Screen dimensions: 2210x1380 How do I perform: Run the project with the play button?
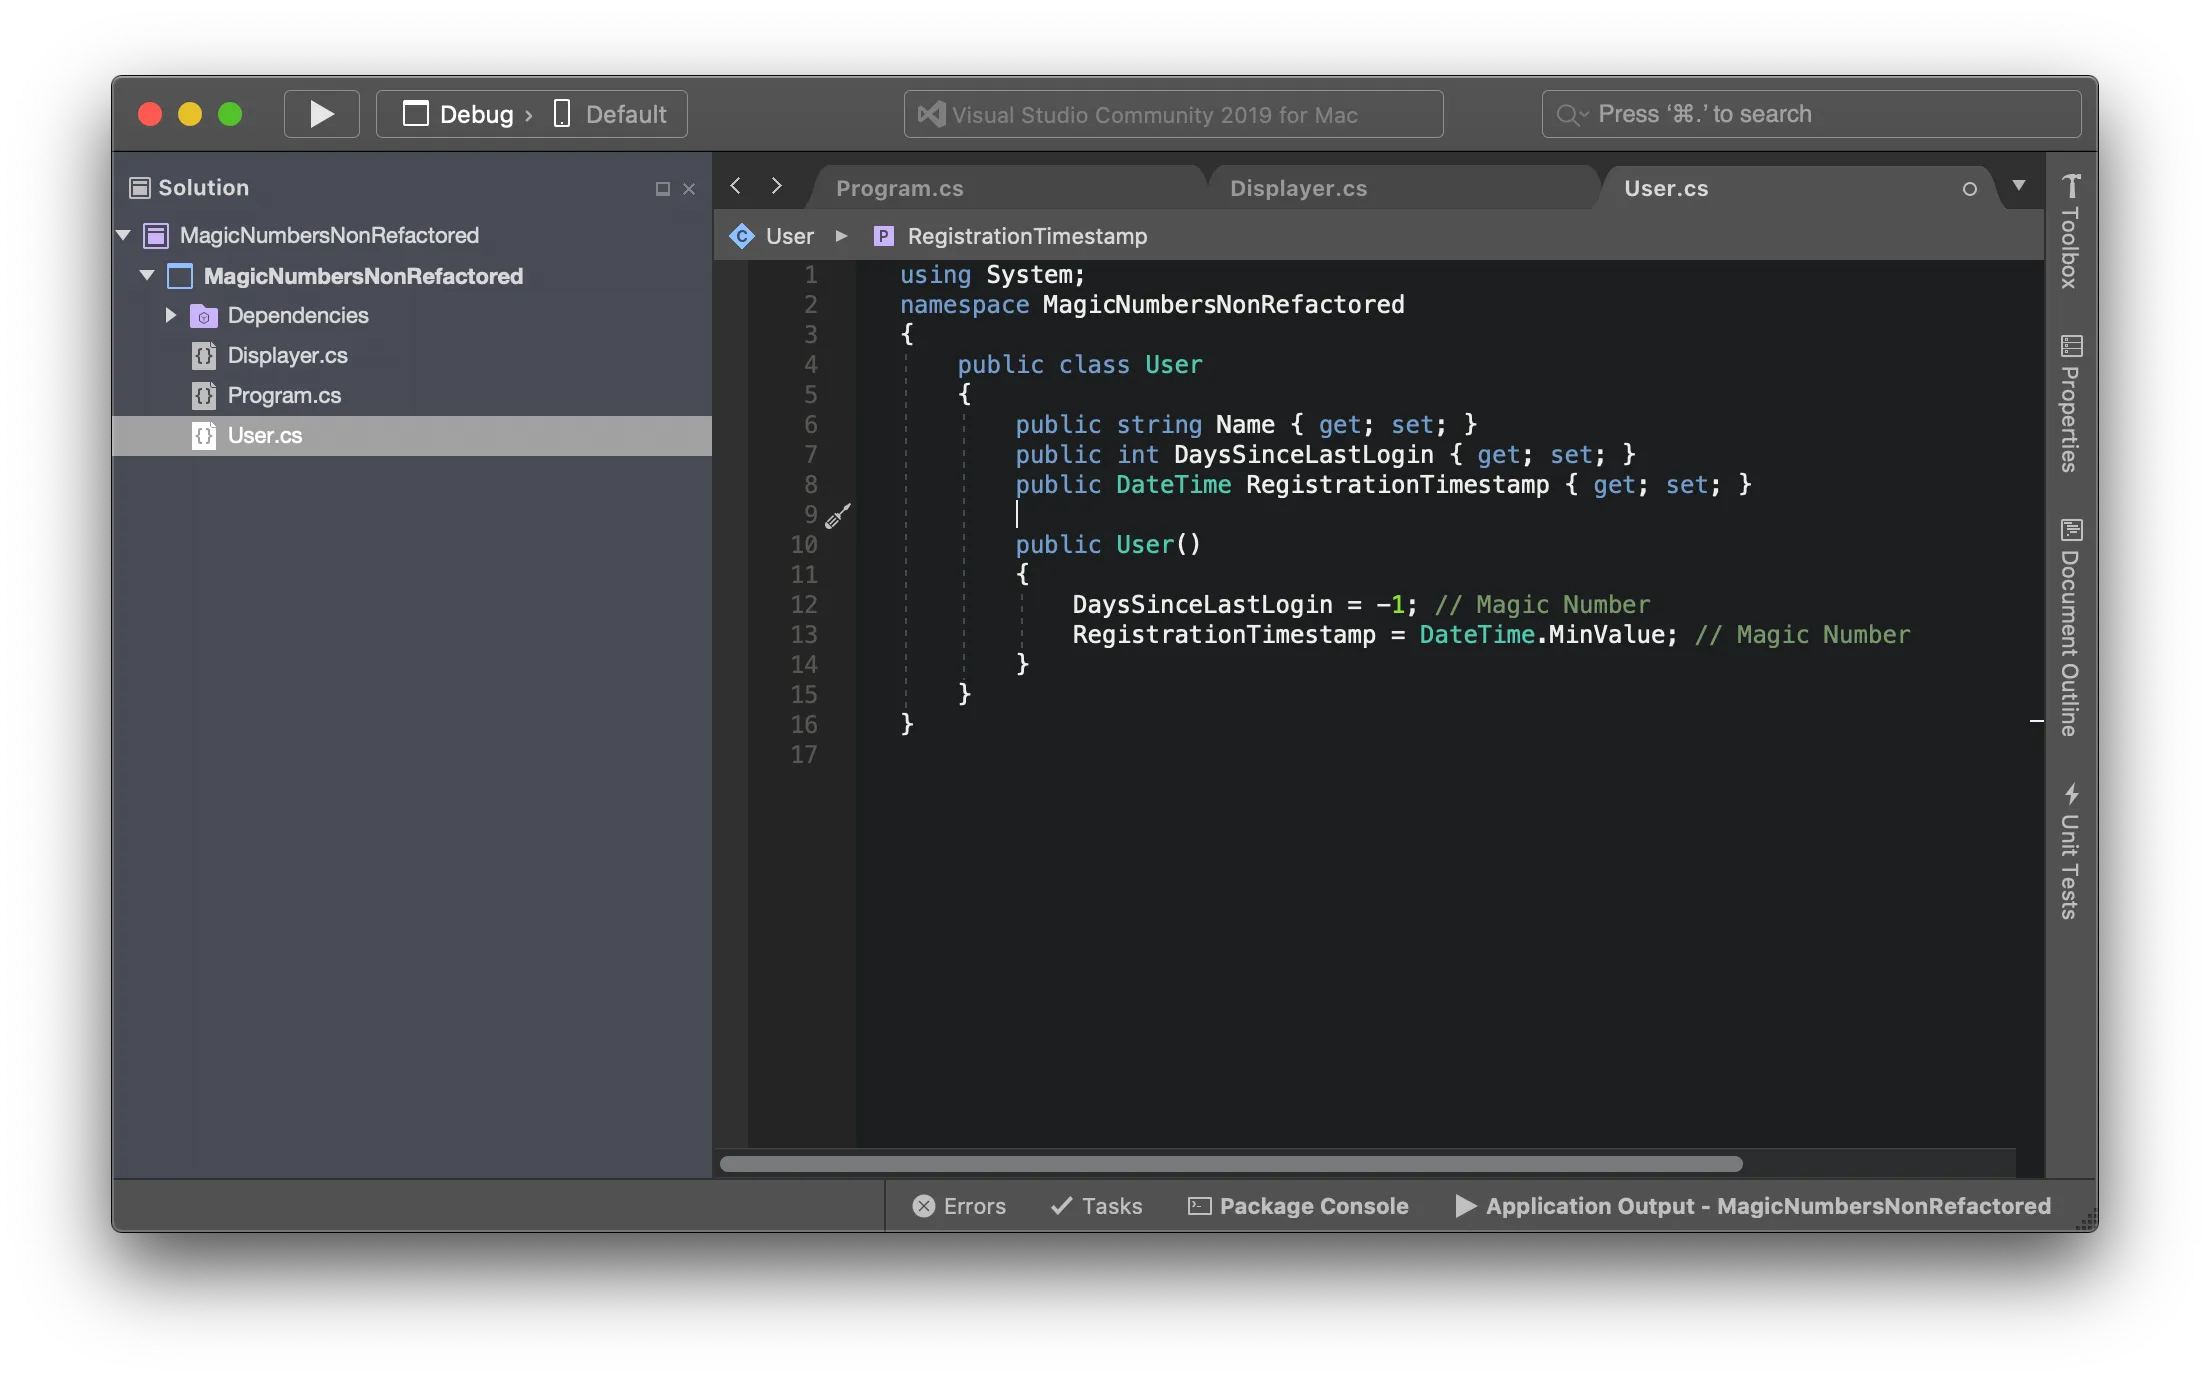click(321, 114)
